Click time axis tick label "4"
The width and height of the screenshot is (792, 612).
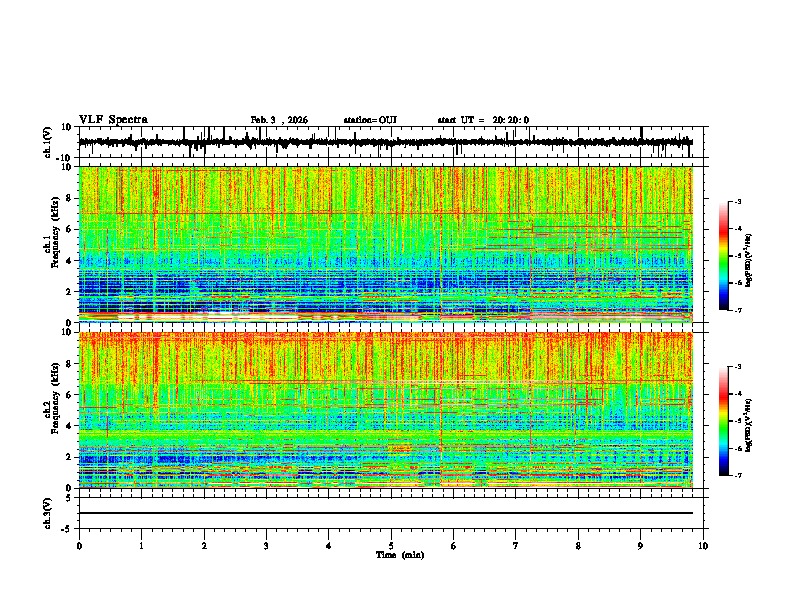(x=329, y=546)
